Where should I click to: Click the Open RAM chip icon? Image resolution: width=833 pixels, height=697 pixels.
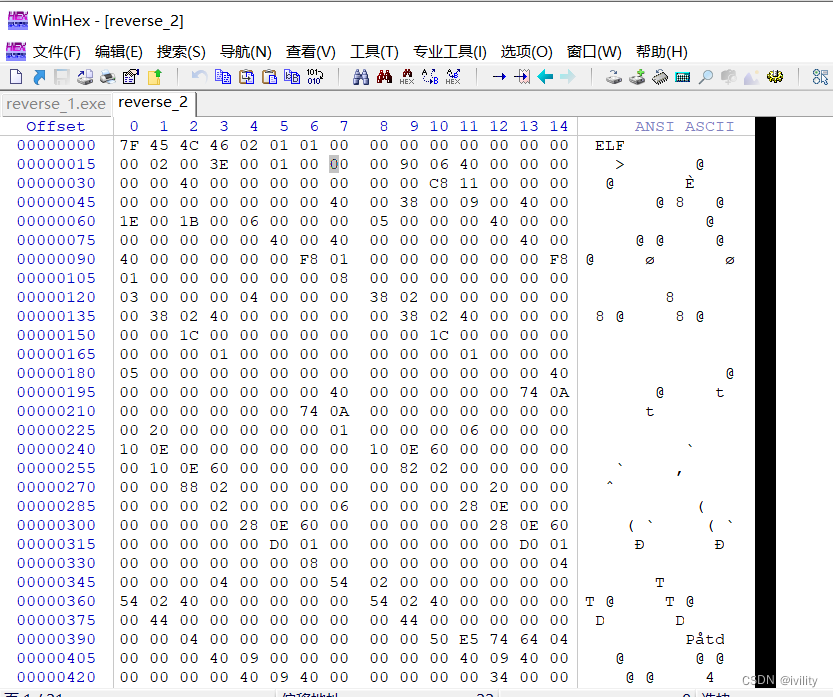[660, 77]
